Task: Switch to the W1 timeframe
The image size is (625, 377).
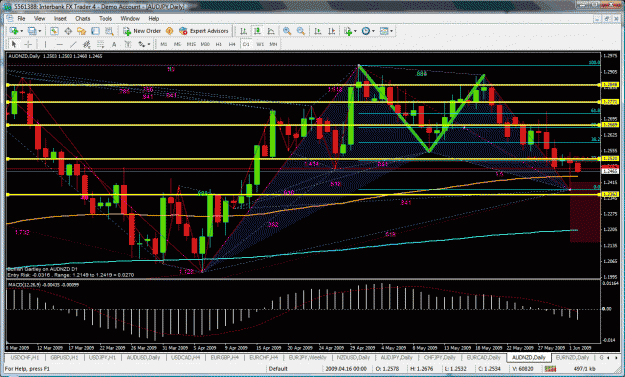Action: (x=260, y=44)
